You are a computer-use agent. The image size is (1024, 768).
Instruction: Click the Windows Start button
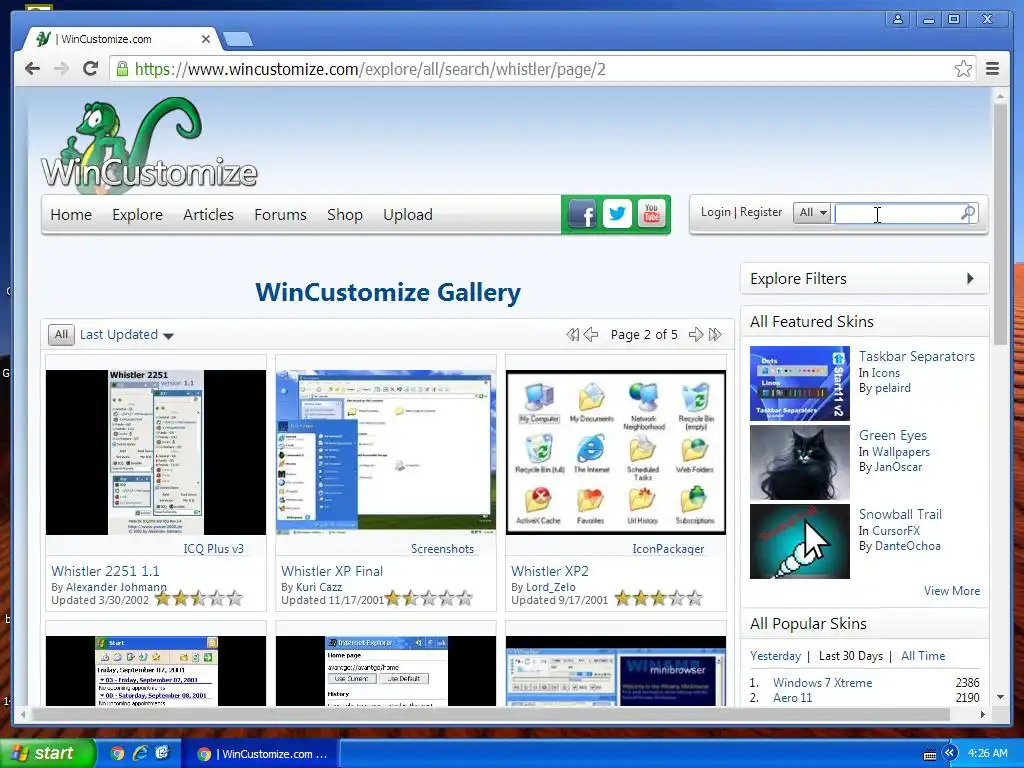click(x=48, y=754)
